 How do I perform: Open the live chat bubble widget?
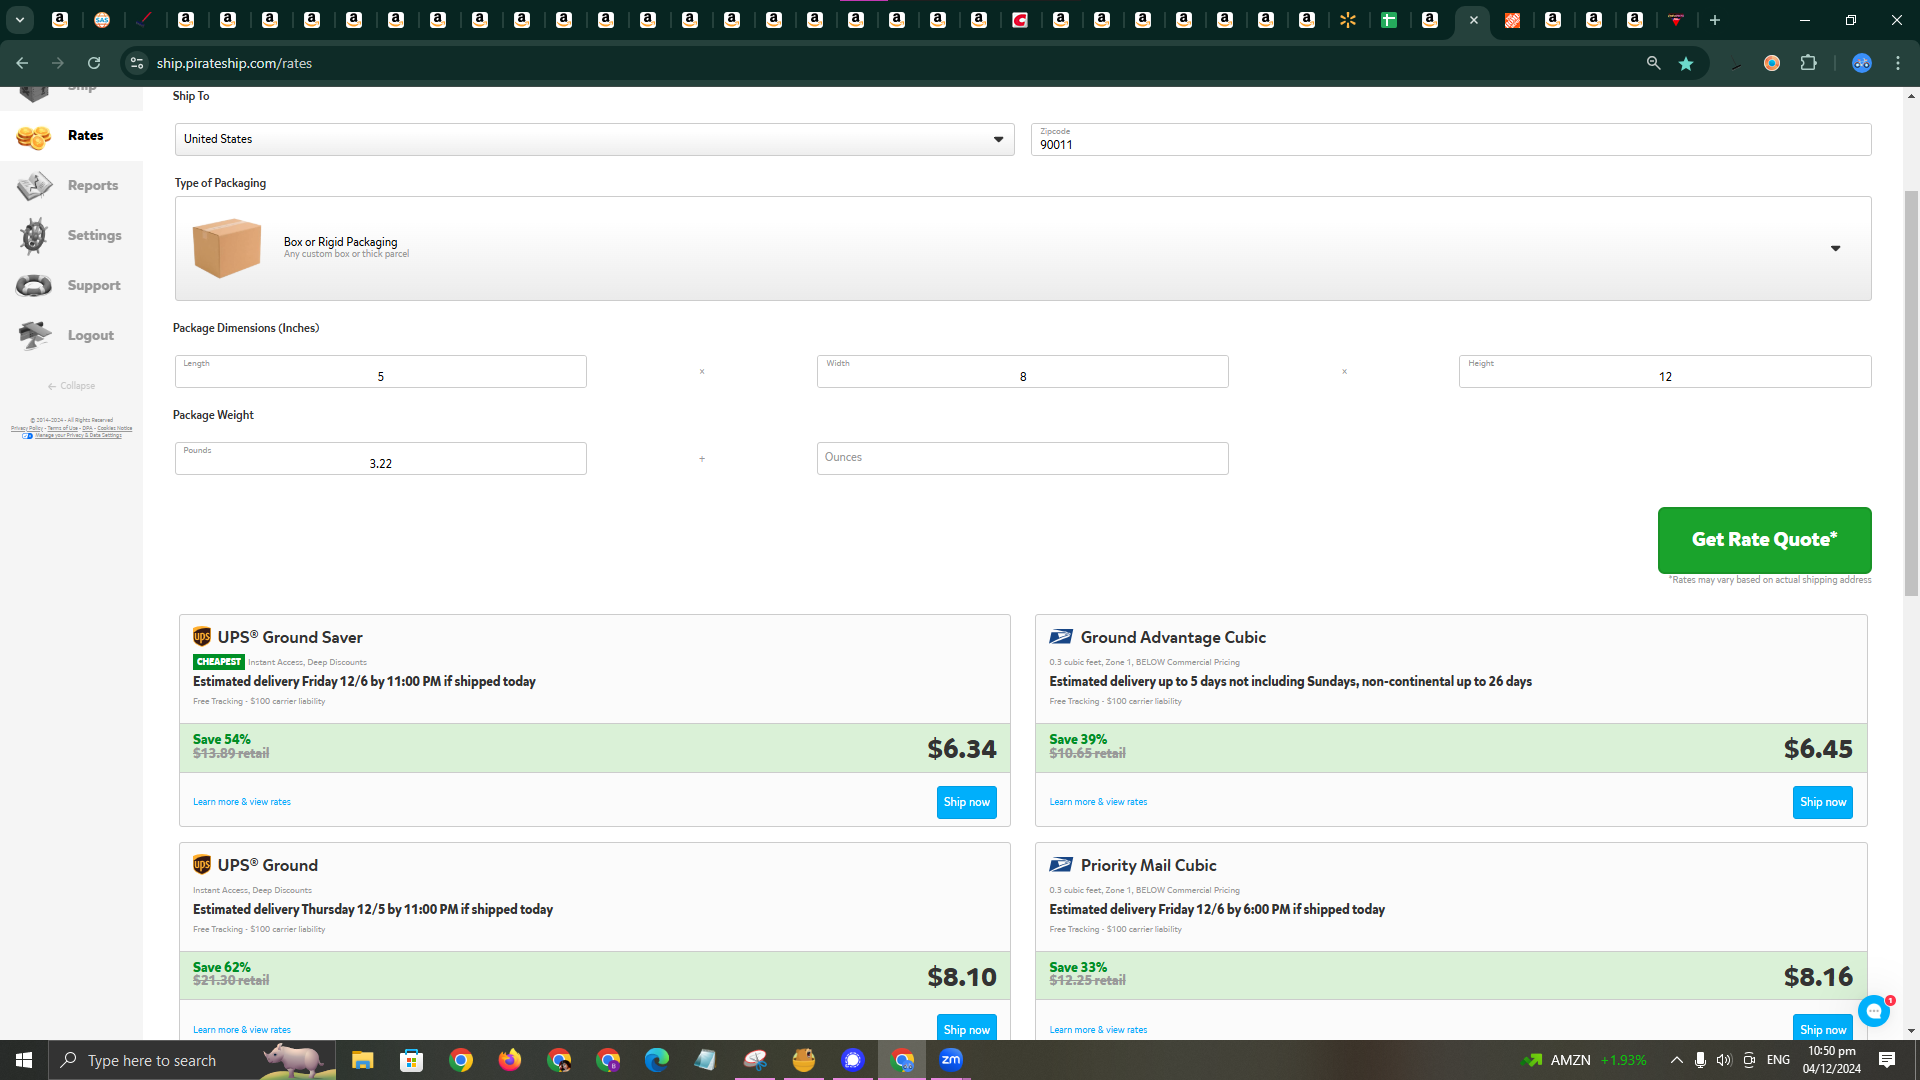(1874, 1011)
